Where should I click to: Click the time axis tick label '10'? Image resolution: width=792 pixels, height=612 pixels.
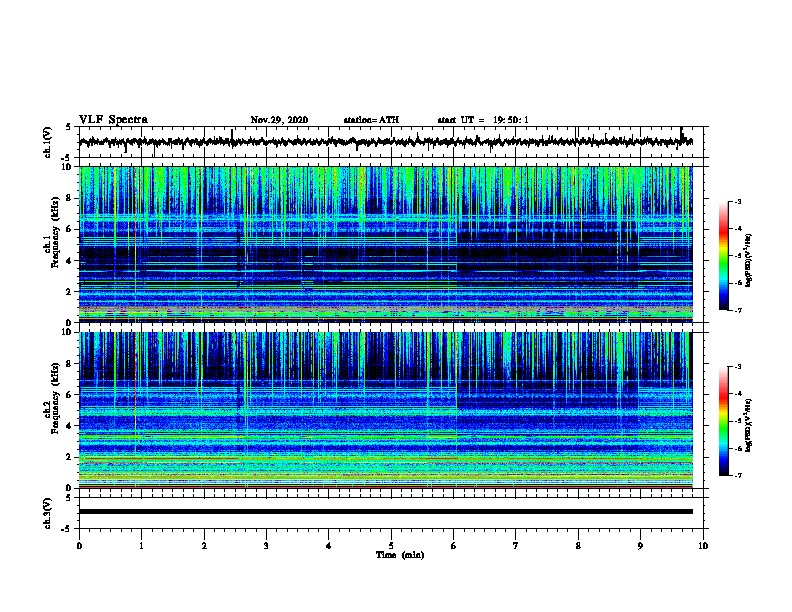703,546
